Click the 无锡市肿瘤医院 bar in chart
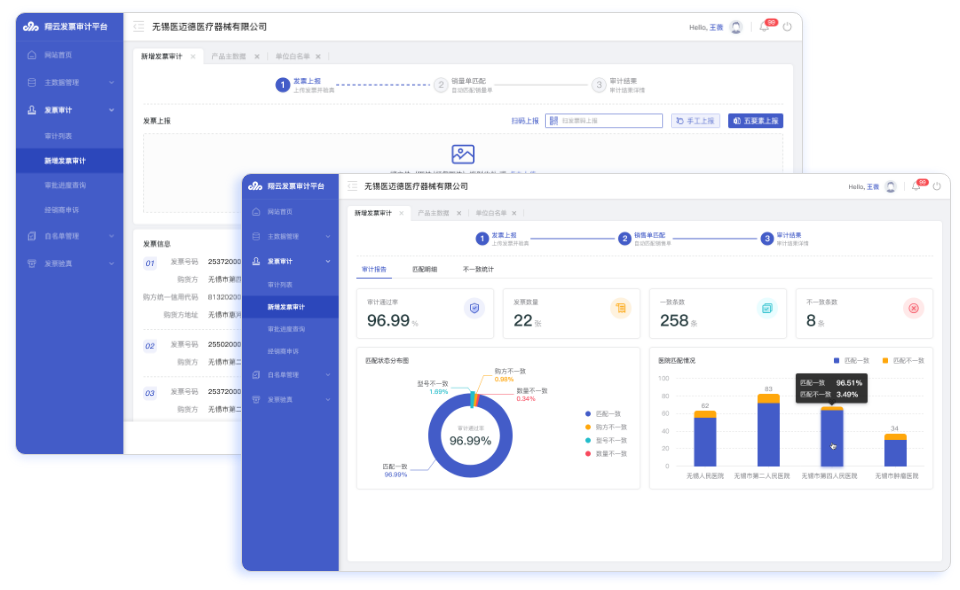 (895, 450)
